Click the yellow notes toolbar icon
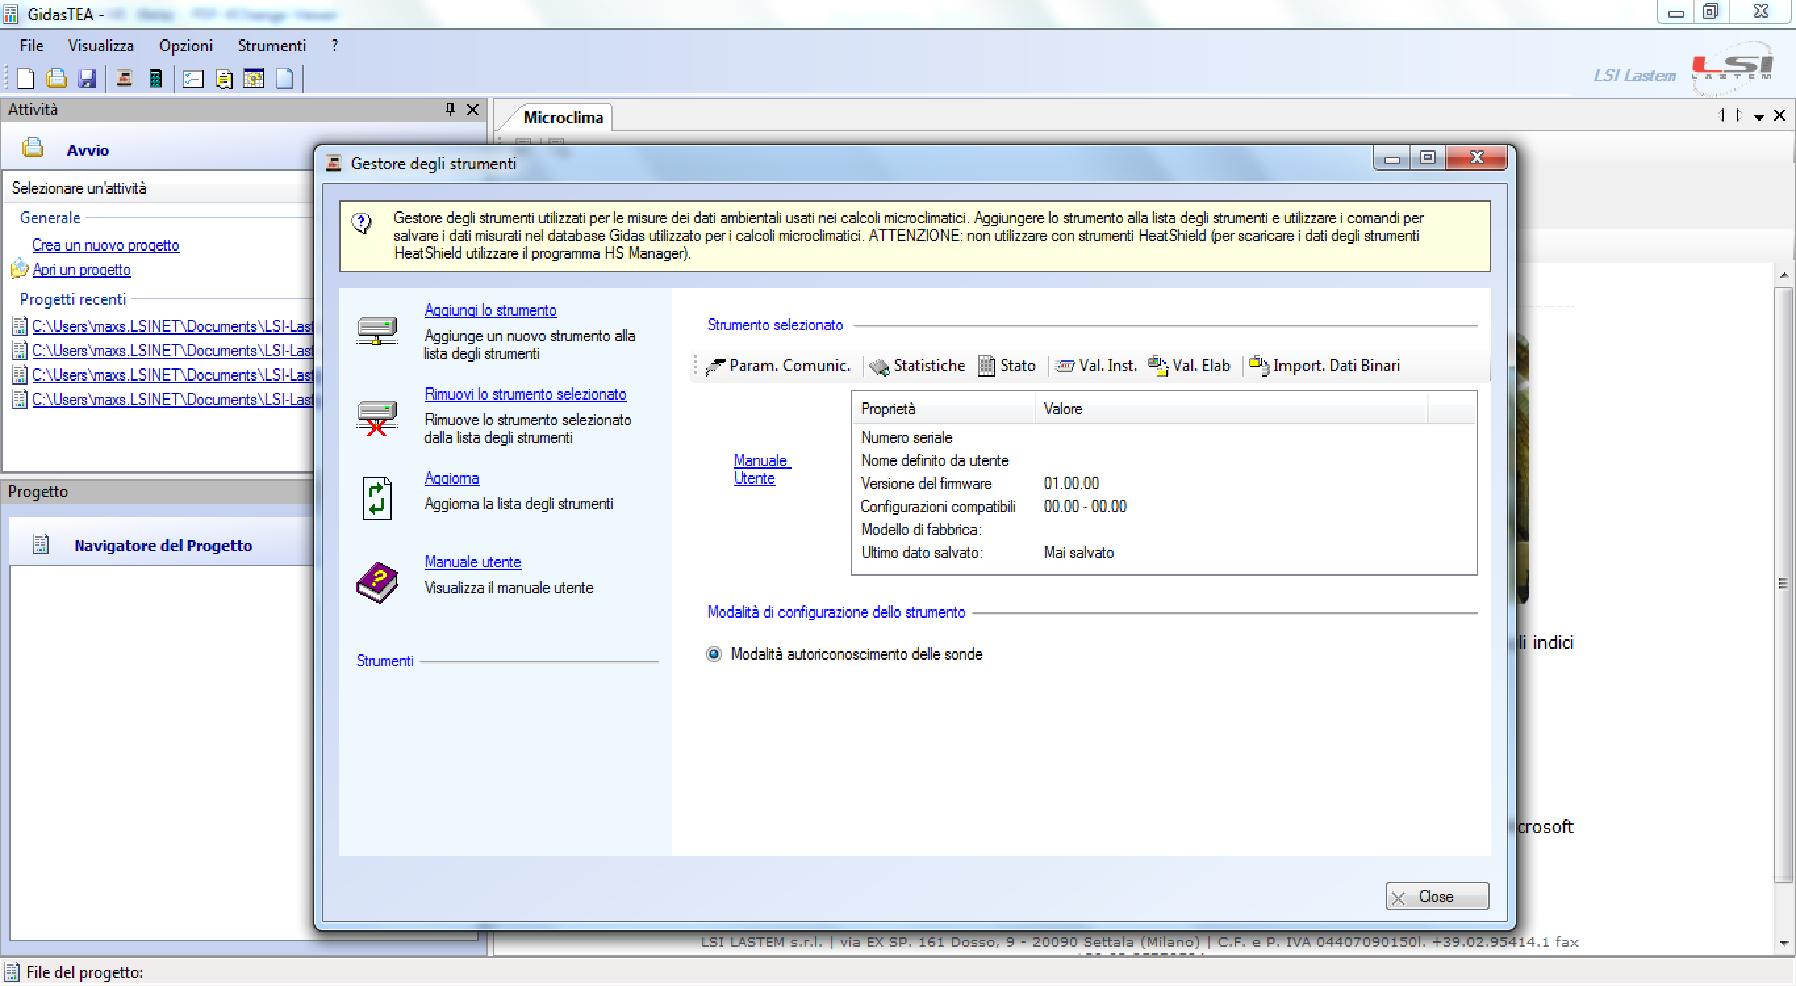This screenshot has height=986, width=1796. click(x=224, y=79)
